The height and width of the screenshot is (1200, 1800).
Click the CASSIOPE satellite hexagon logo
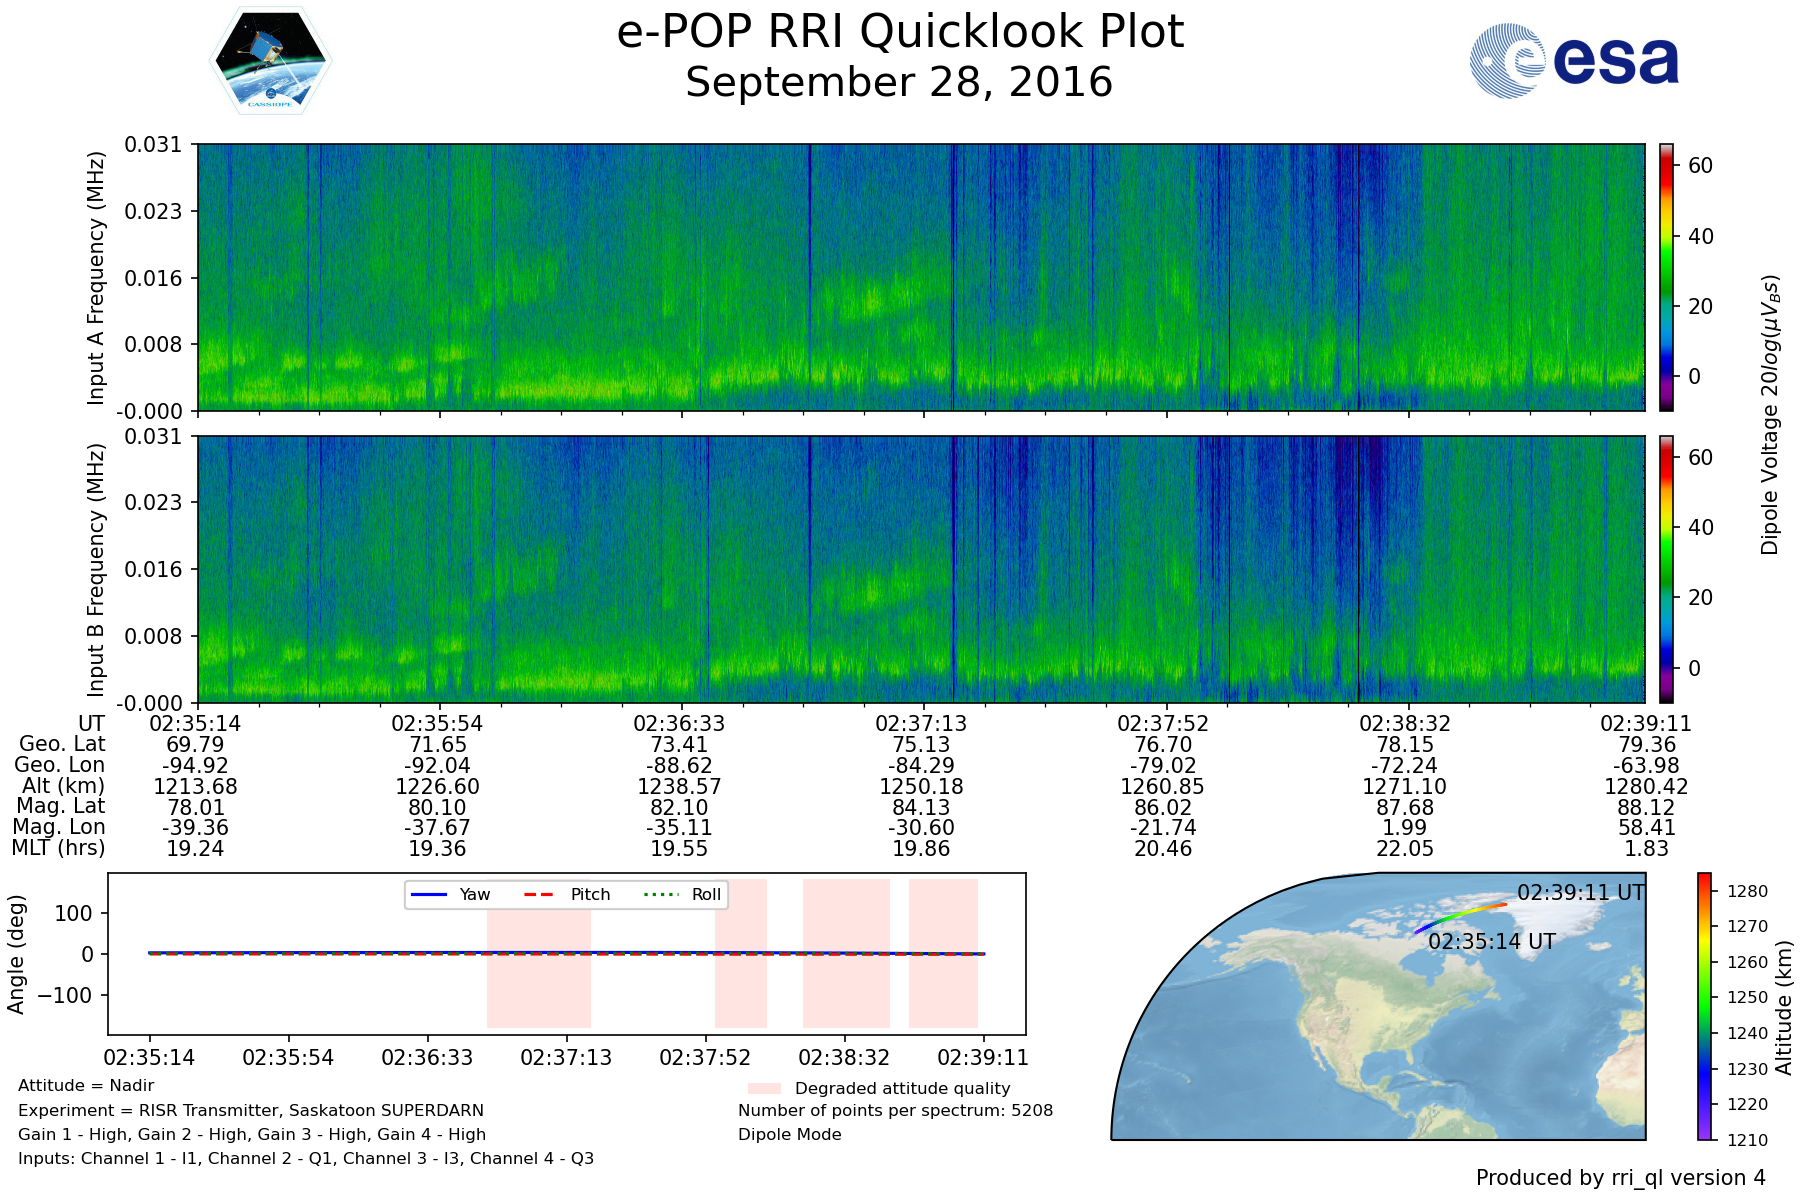tap(270, 62)
